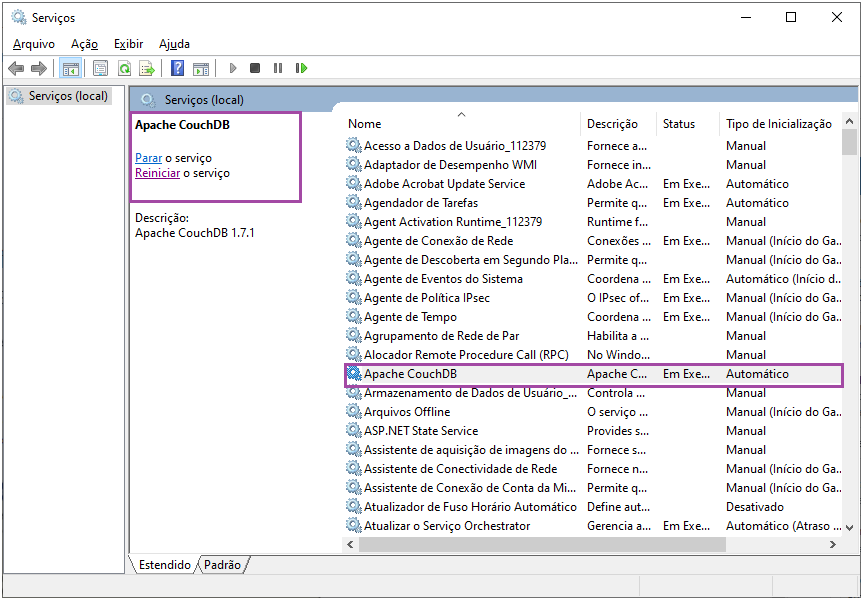Click the vertical scrollbar down arrow
This screenshot has height=599, width=863.
(x=849, y=527)
